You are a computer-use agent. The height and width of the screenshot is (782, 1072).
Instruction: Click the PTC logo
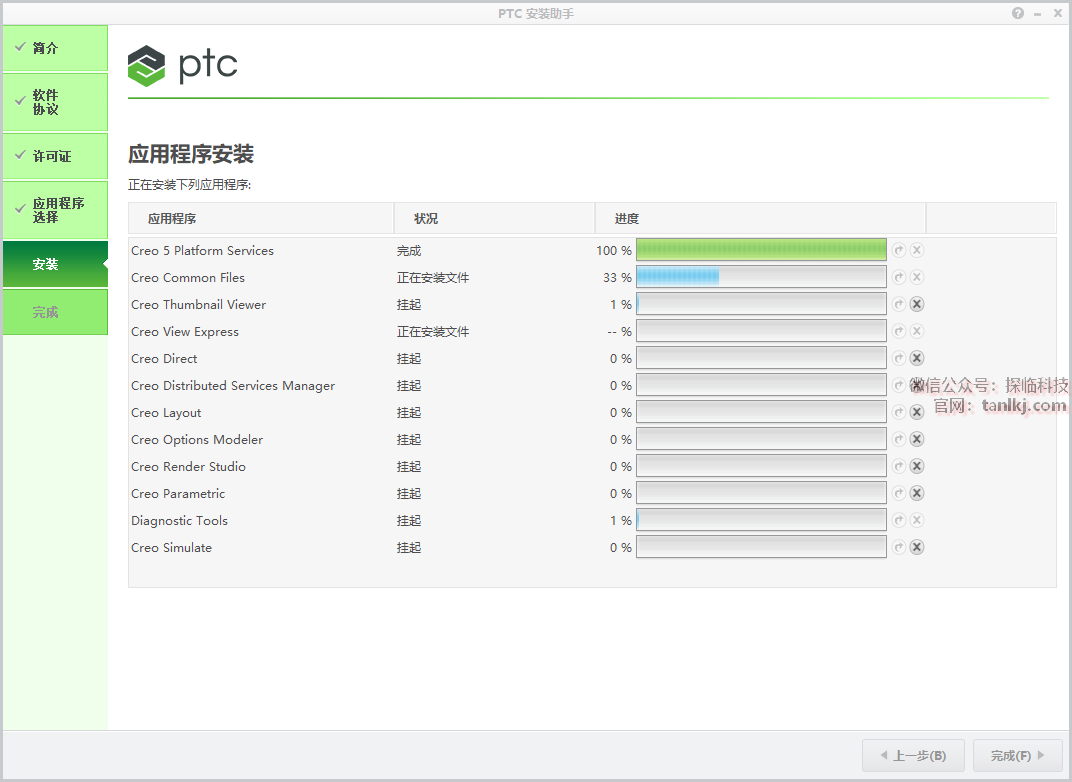tap(183, 66)
